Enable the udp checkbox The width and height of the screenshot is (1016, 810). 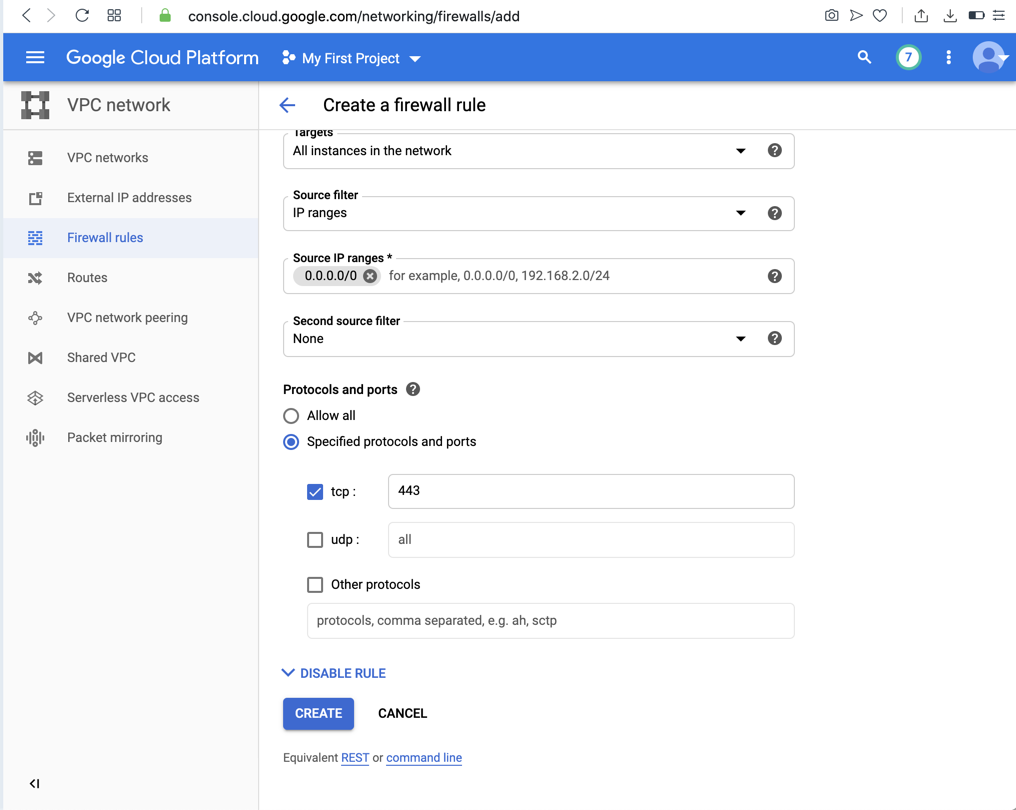pos(315,540)
